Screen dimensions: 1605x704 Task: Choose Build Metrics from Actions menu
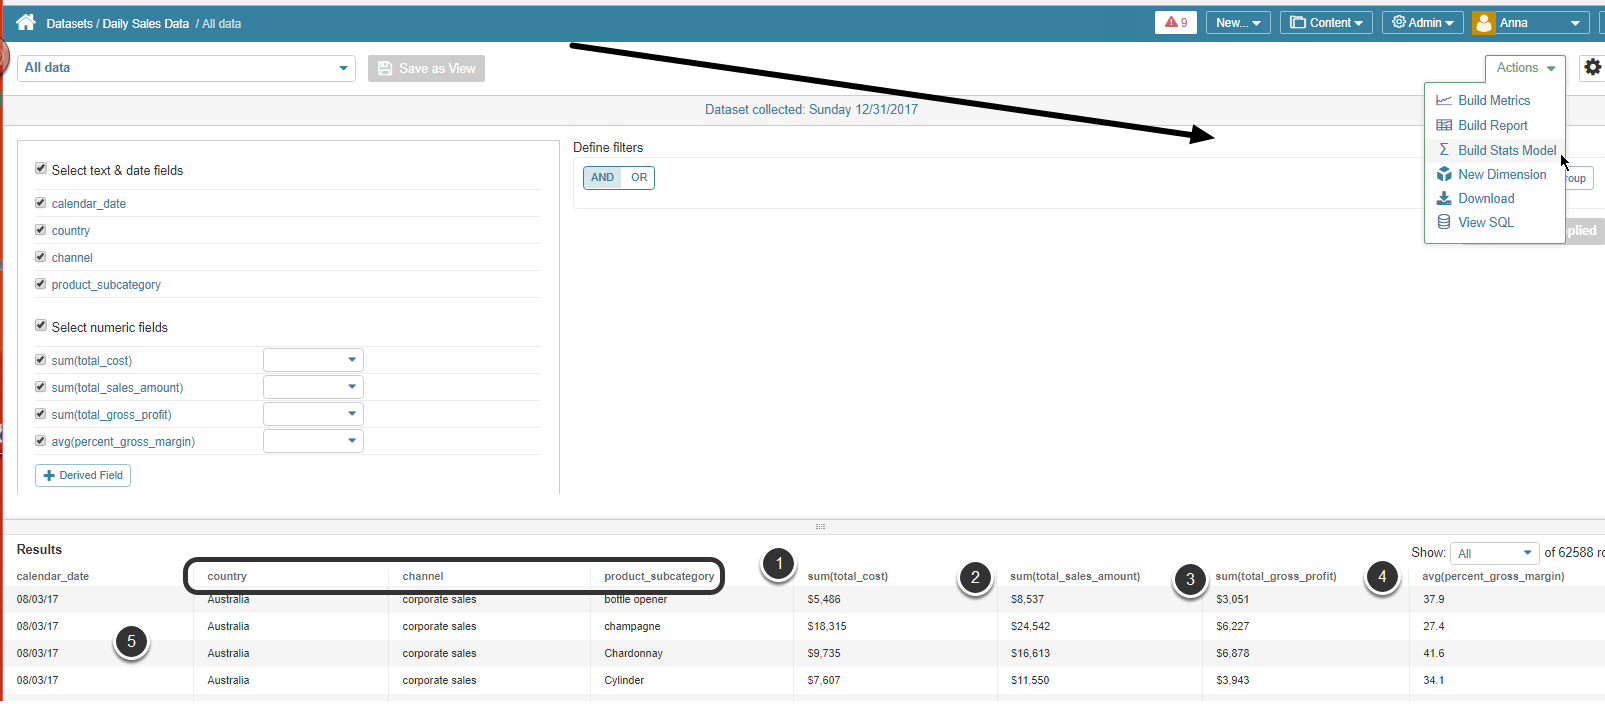click(1494, 100)
